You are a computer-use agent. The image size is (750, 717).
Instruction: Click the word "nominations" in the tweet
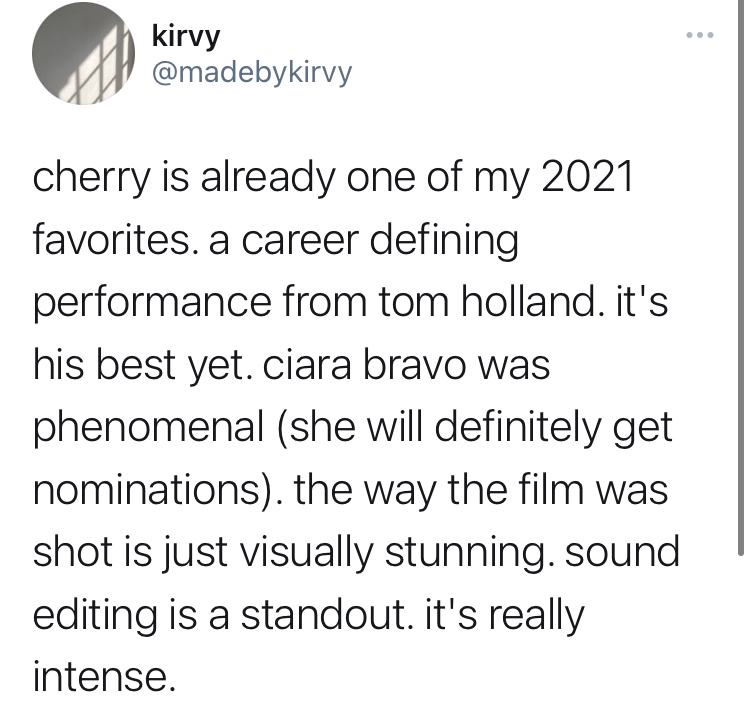point(146,490)
